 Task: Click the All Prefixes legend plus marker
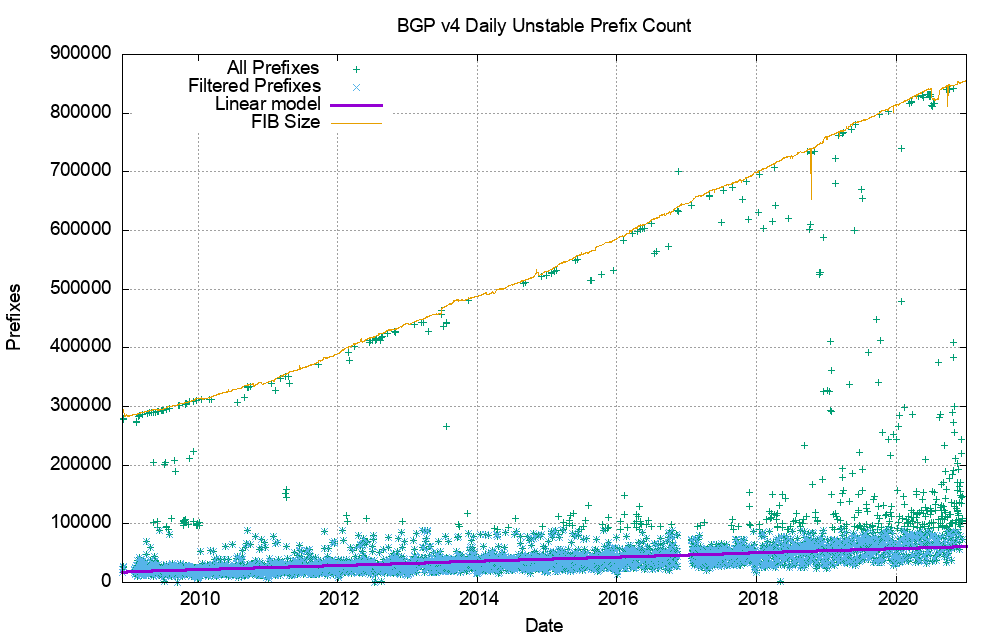[355, 69]
